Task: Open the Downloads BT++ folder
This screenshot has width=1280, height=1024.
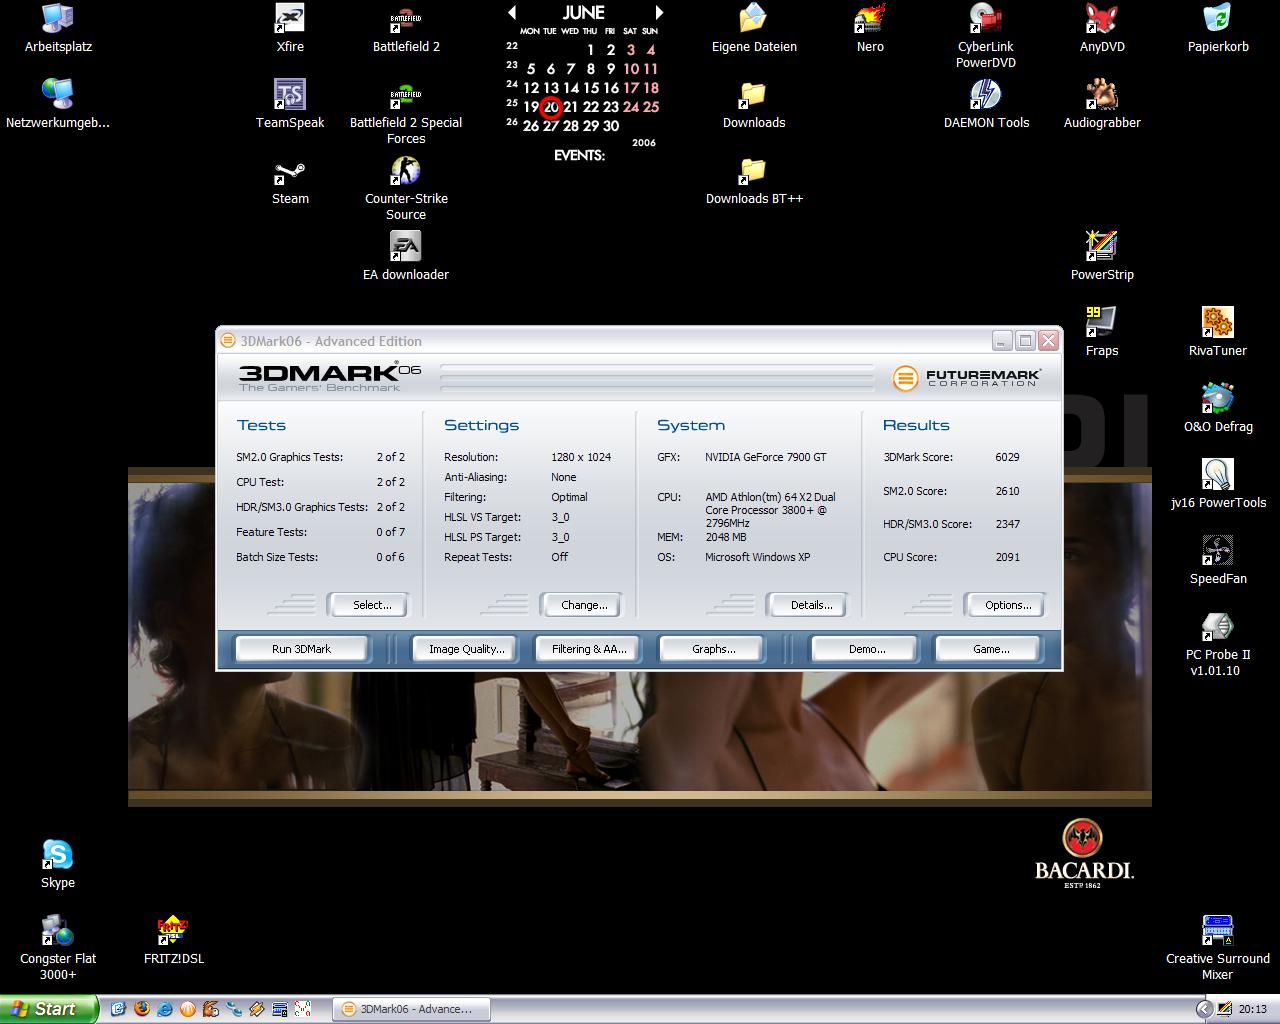Action: [754, 180]
